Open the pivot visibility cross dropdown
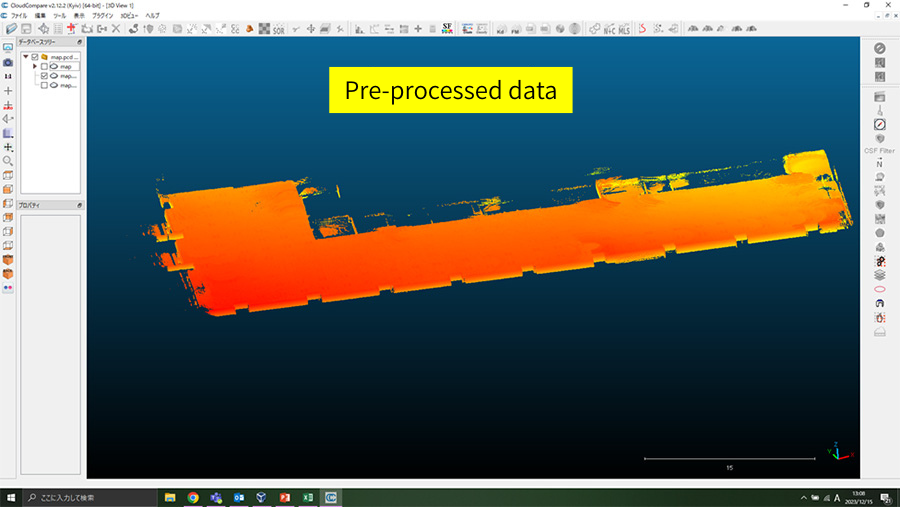 8,148
